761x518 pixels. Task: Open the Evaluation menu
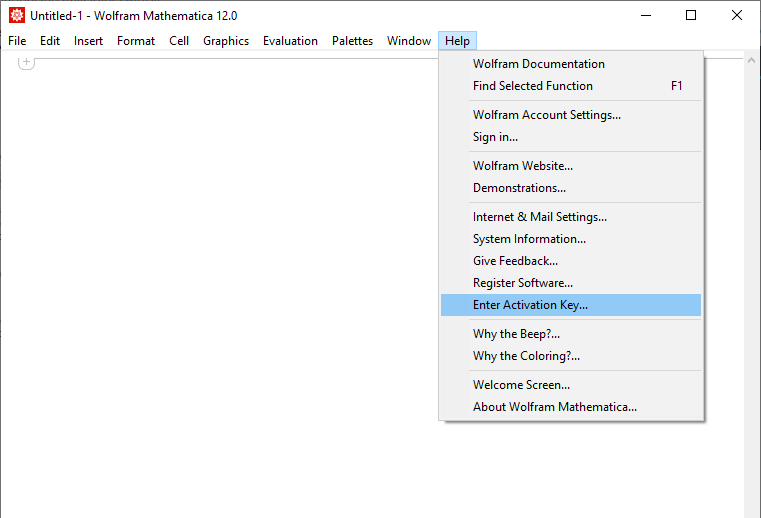290,41
